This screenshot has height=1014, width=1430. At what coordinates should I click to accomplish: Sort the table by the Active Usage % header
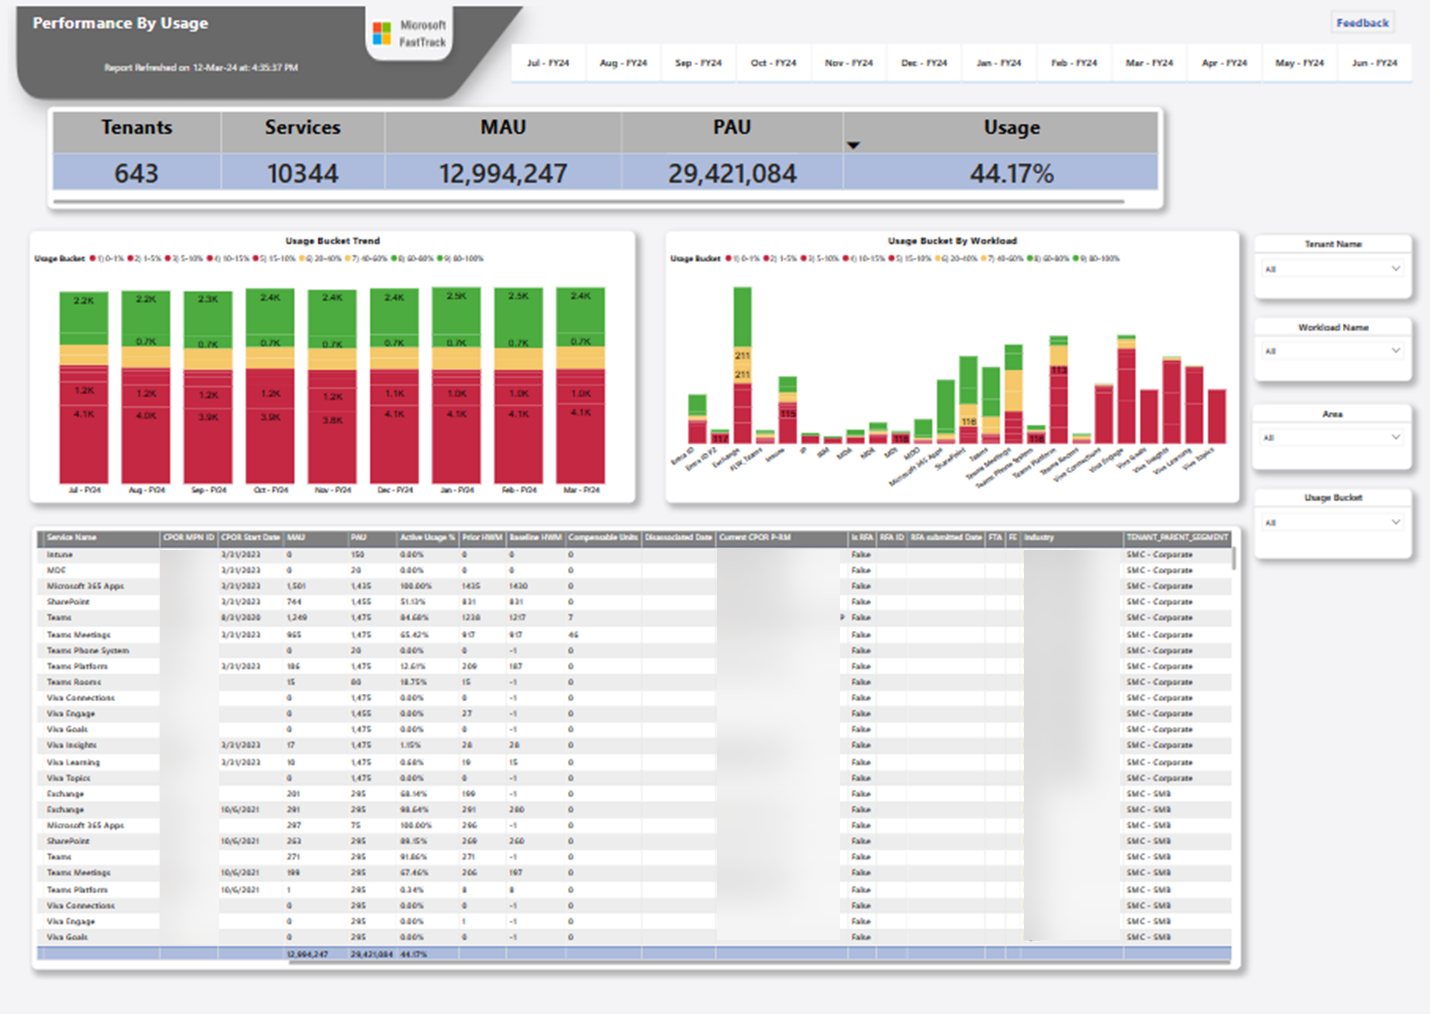tap(427, 538)
